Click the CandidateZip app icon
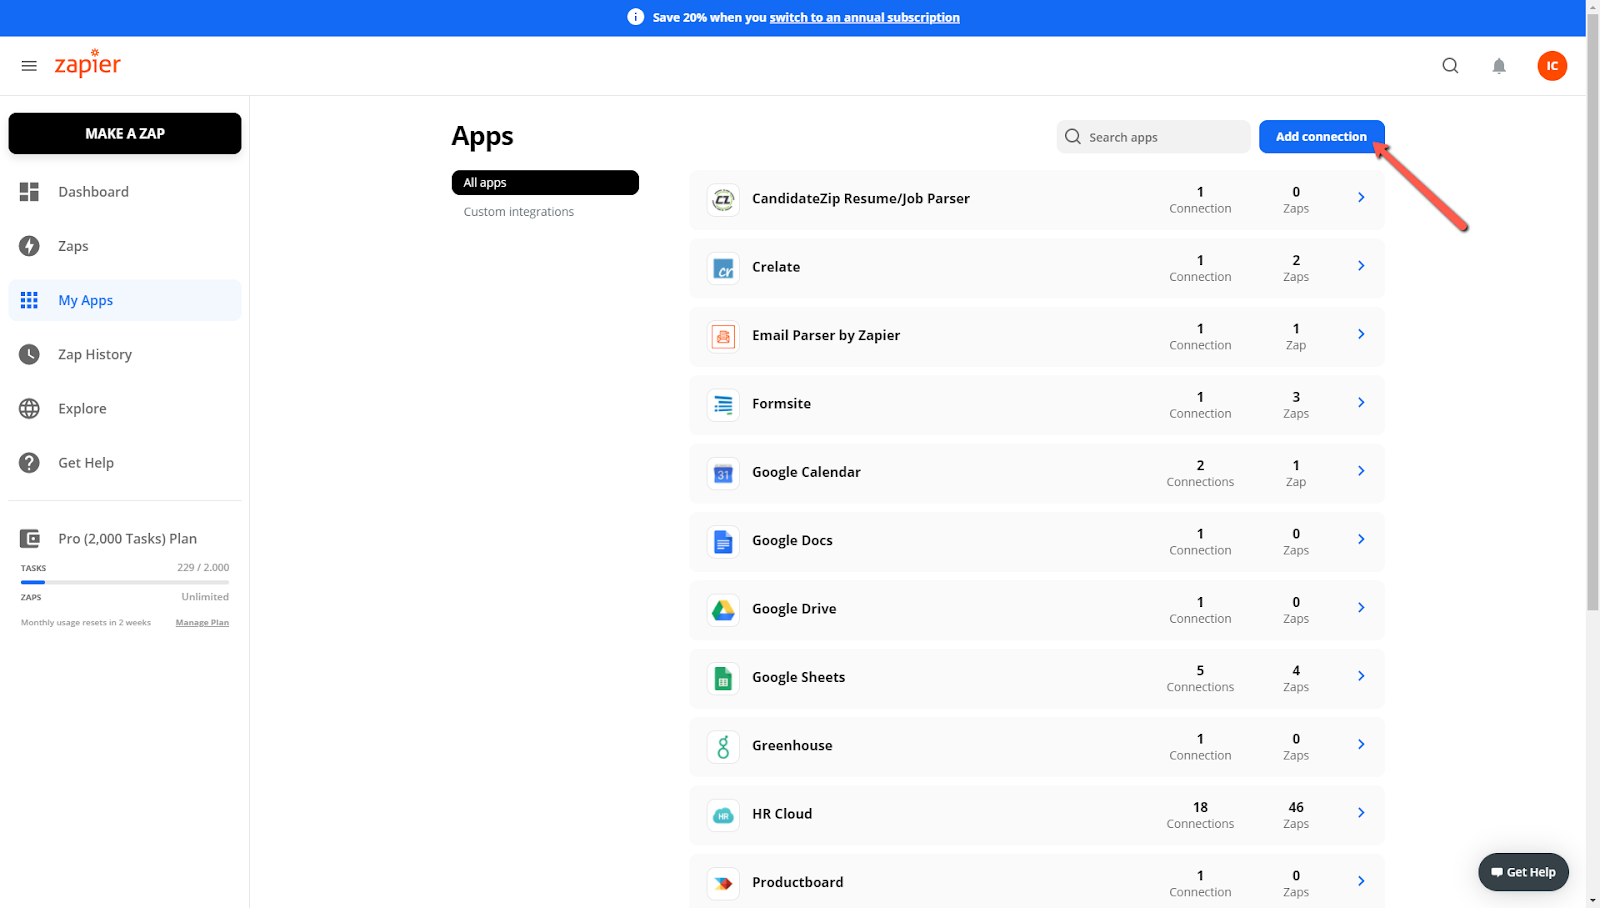 tap(723, 200)
